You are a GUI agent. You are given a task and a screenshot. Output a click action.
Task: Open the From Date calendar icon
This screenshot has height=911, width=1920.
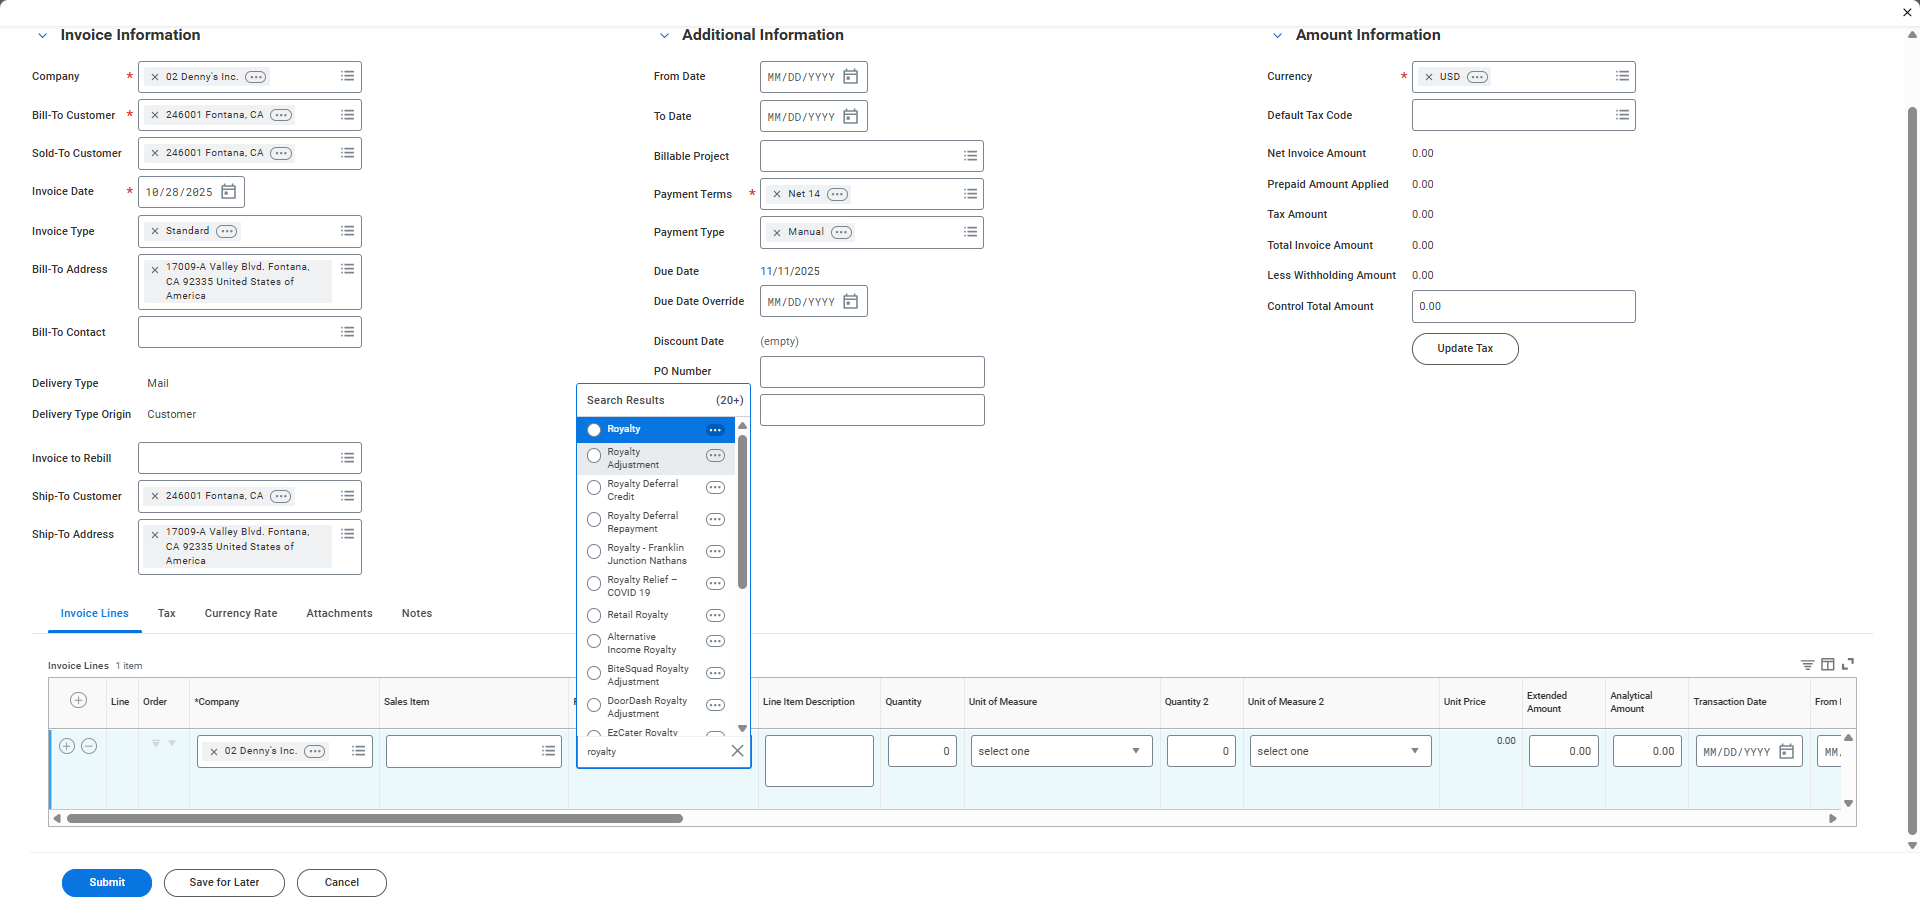850,77
